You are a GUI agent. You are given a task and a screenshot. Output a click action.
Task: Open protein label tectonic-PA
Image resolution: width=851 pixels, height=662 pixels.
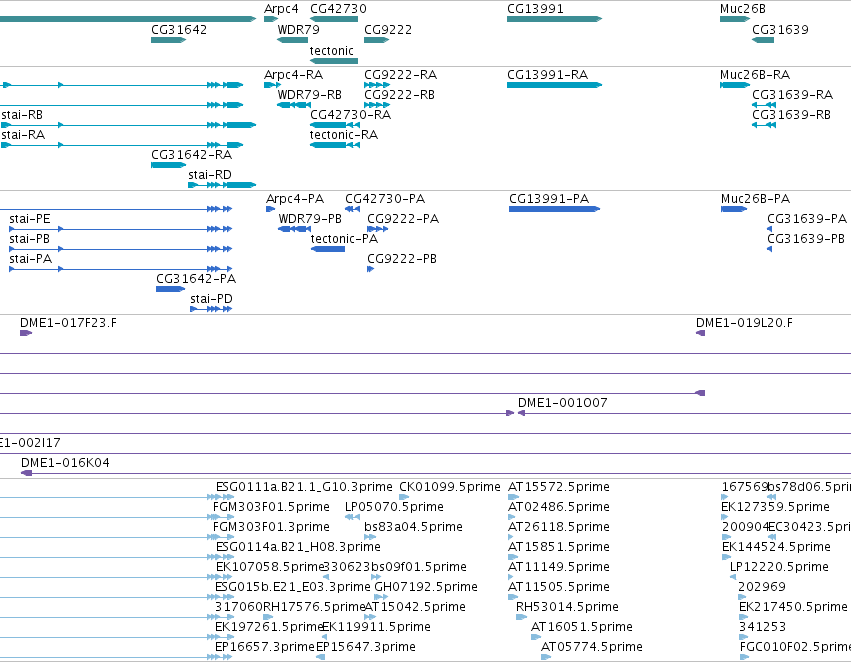click(344, 239)
